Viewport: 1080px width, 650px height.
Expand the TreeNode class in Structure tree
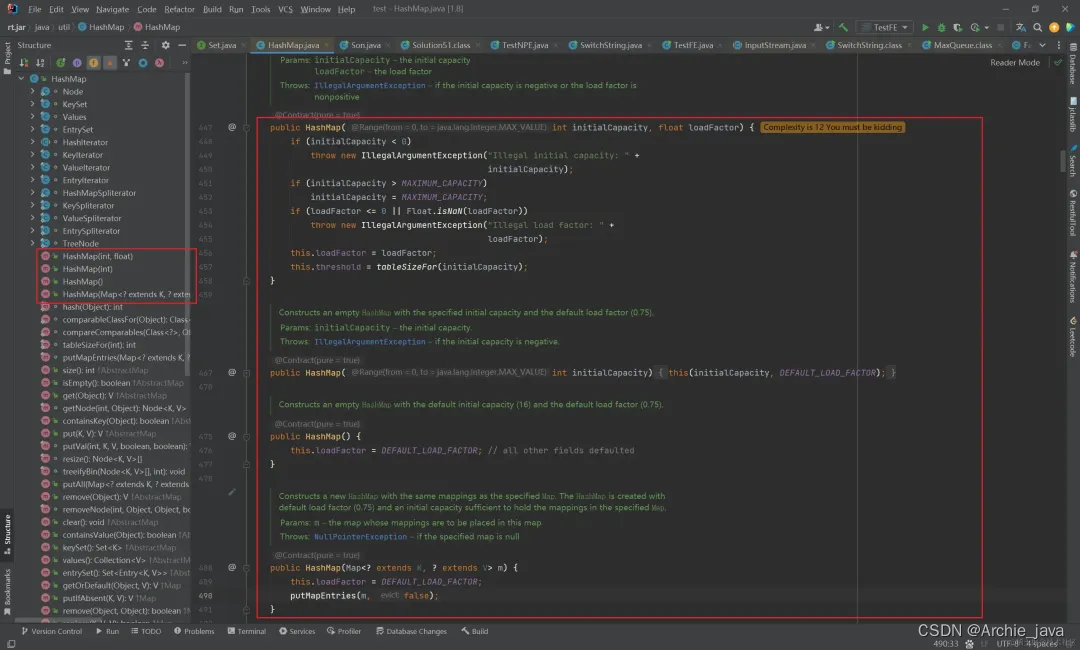click(32, 244)
